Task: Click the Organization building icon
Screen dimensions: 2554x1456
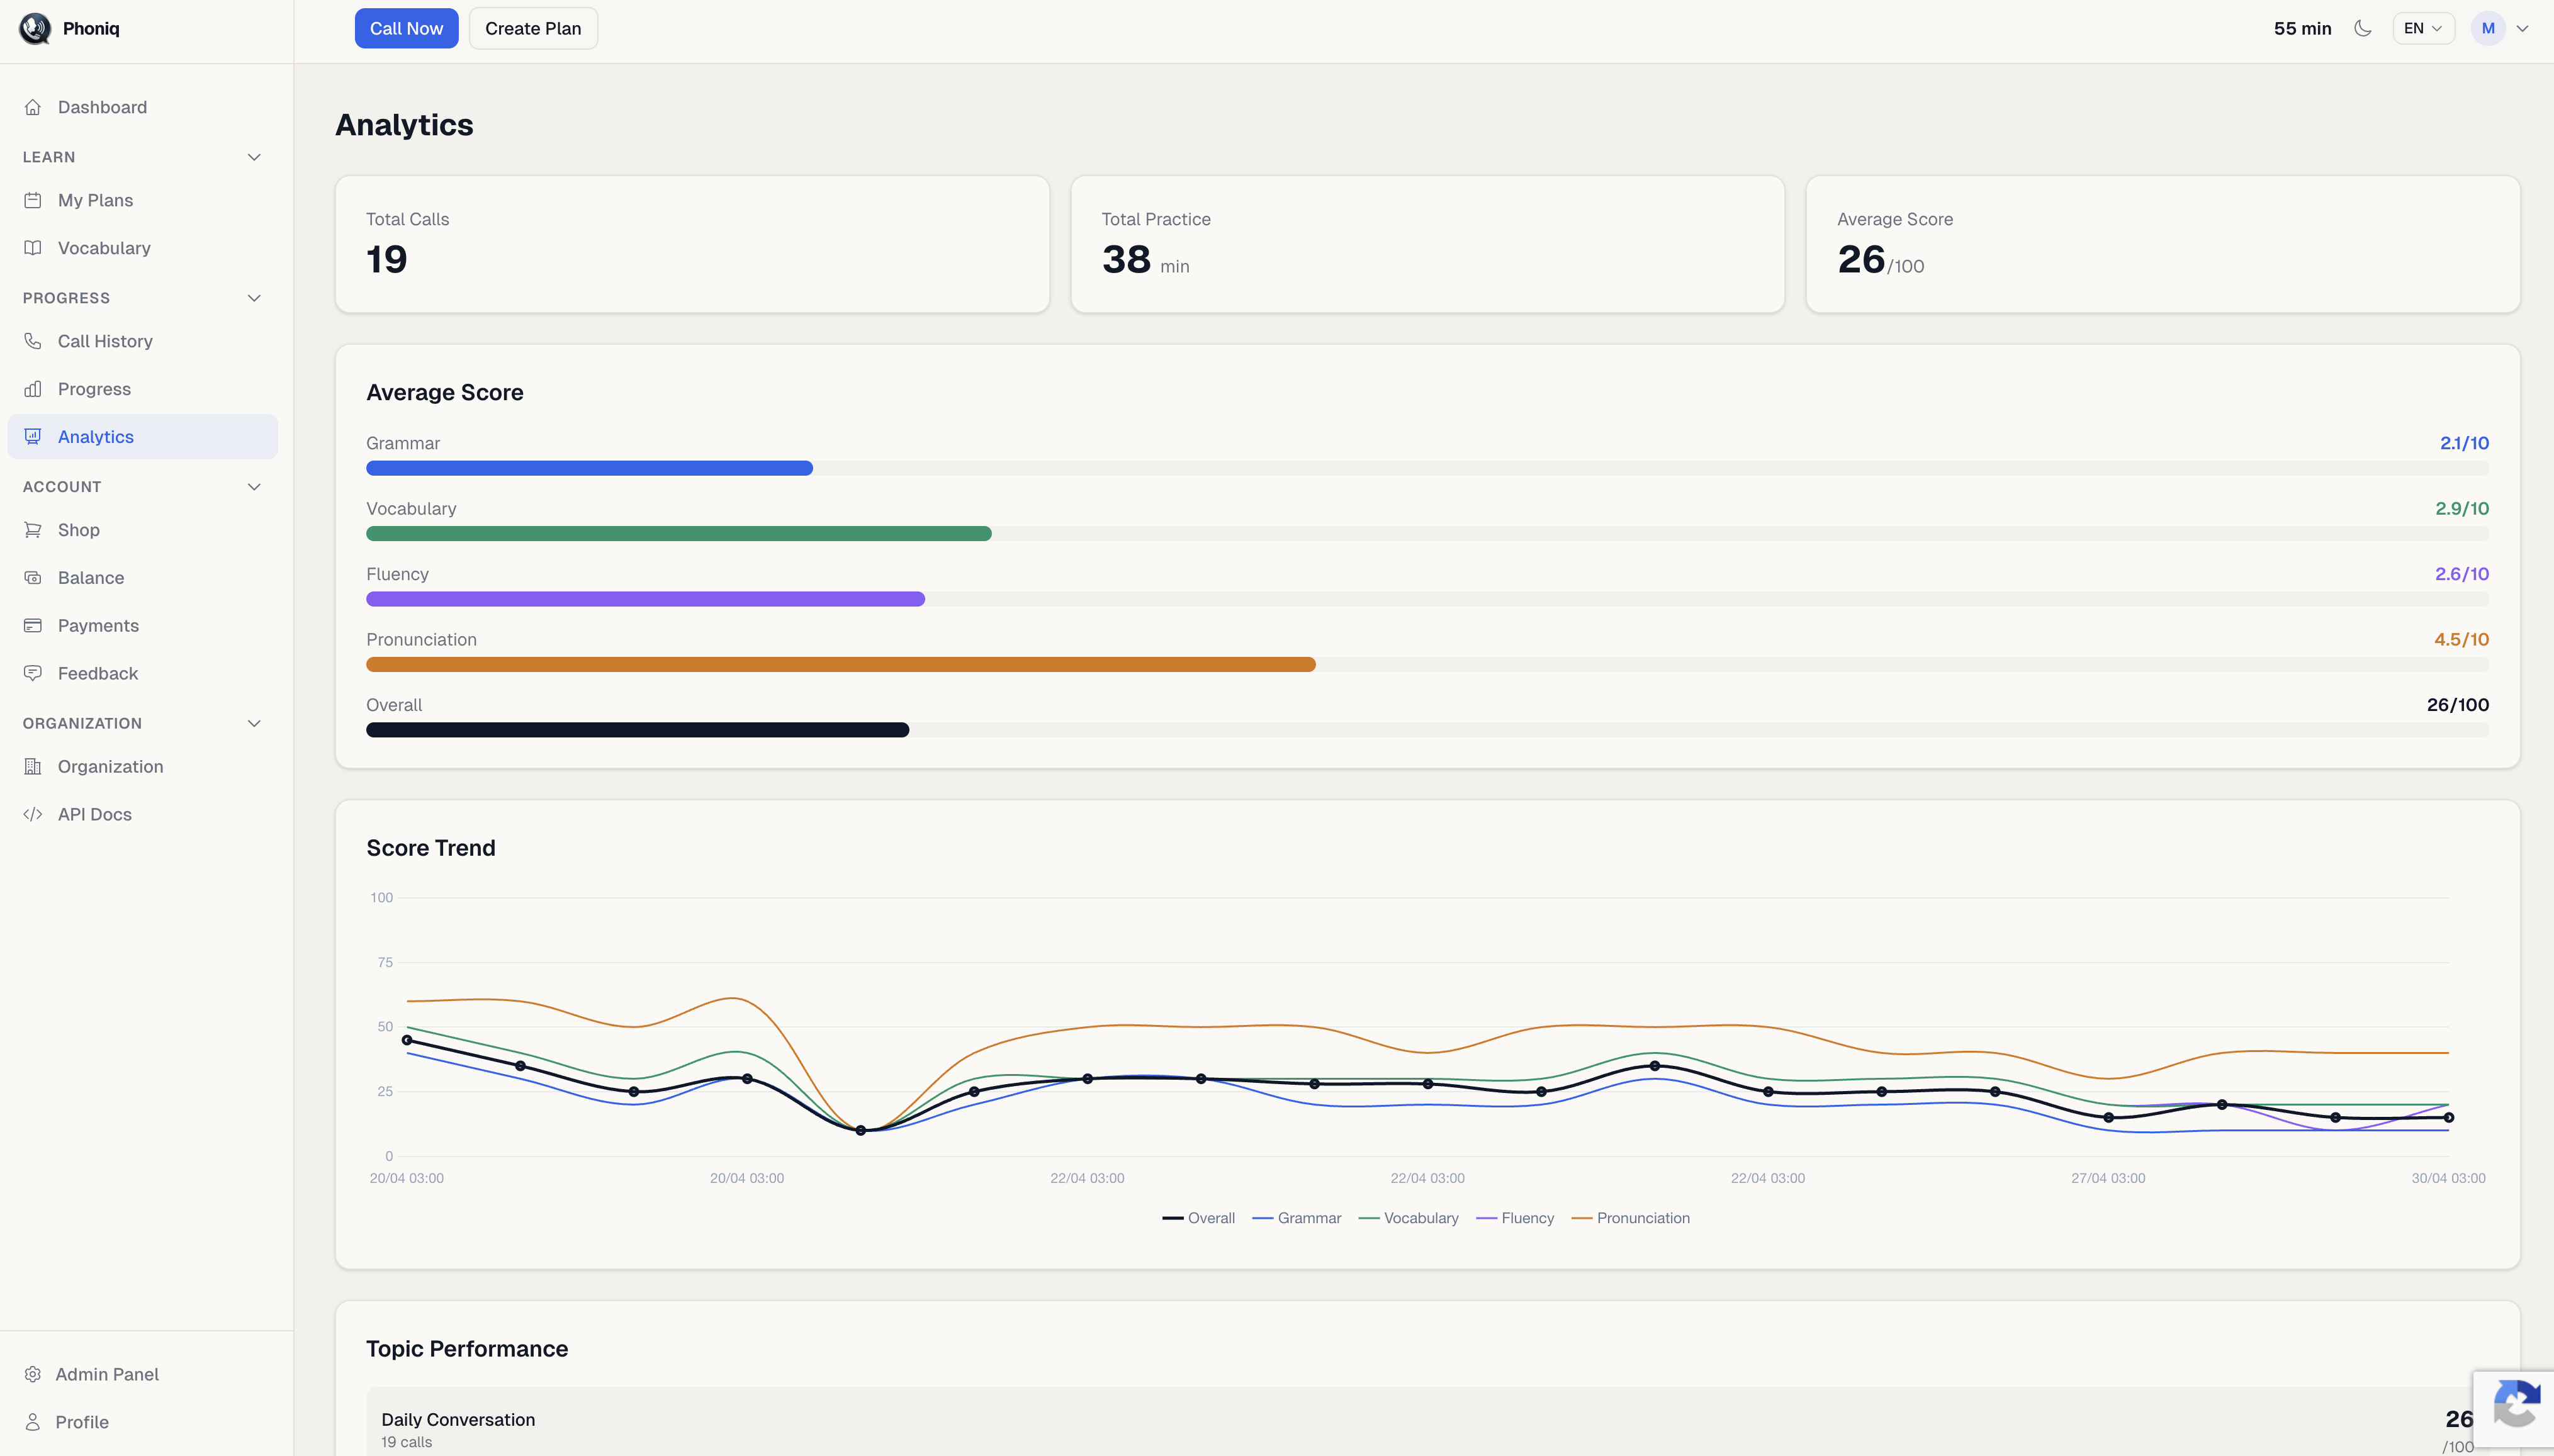Action: pyautogui.click(x=33, y=767)
